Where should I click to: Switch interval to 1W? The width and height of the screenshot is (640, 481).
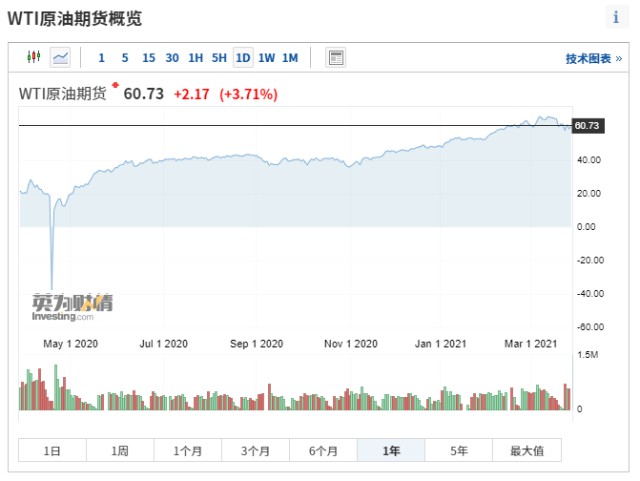(267, 58)
